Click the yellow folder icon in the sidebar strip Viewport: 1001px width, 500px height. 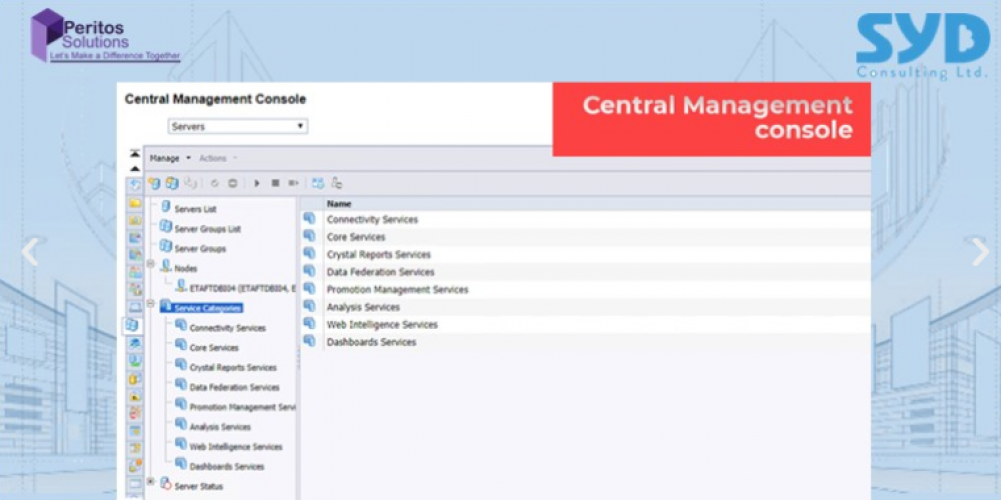click(x=135, y=204)
